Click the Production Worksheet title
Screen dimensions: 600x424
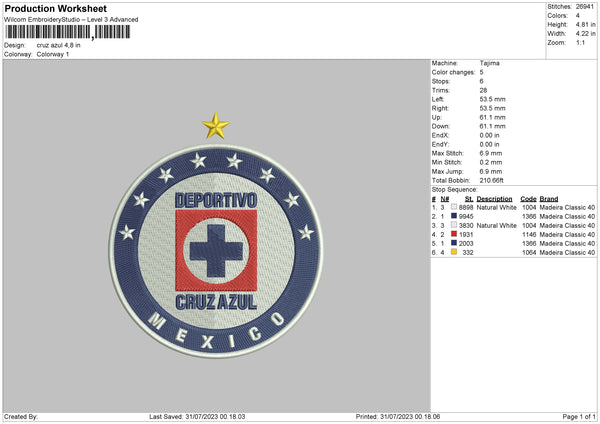click(x=55, y=8)
